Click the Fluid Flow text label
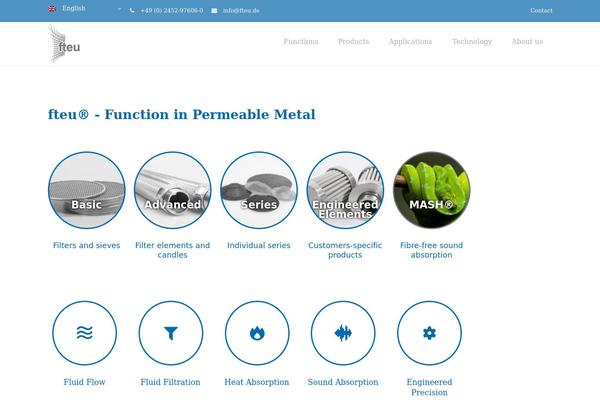 coord(85,382)
